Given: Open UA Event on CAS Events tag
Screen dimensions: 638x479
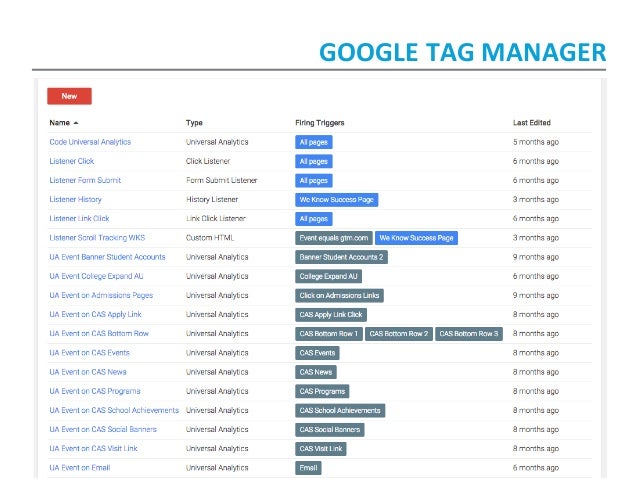Looking at the screenshot, I should coord(89,353).
